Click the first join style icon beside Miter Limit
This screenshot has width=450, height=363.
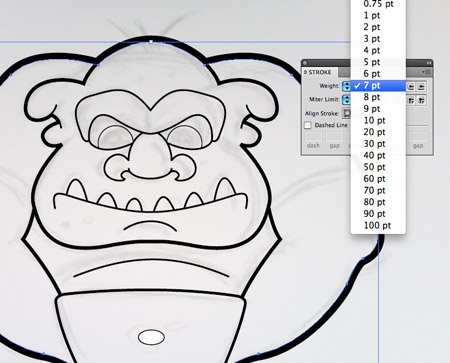point(411,100)
